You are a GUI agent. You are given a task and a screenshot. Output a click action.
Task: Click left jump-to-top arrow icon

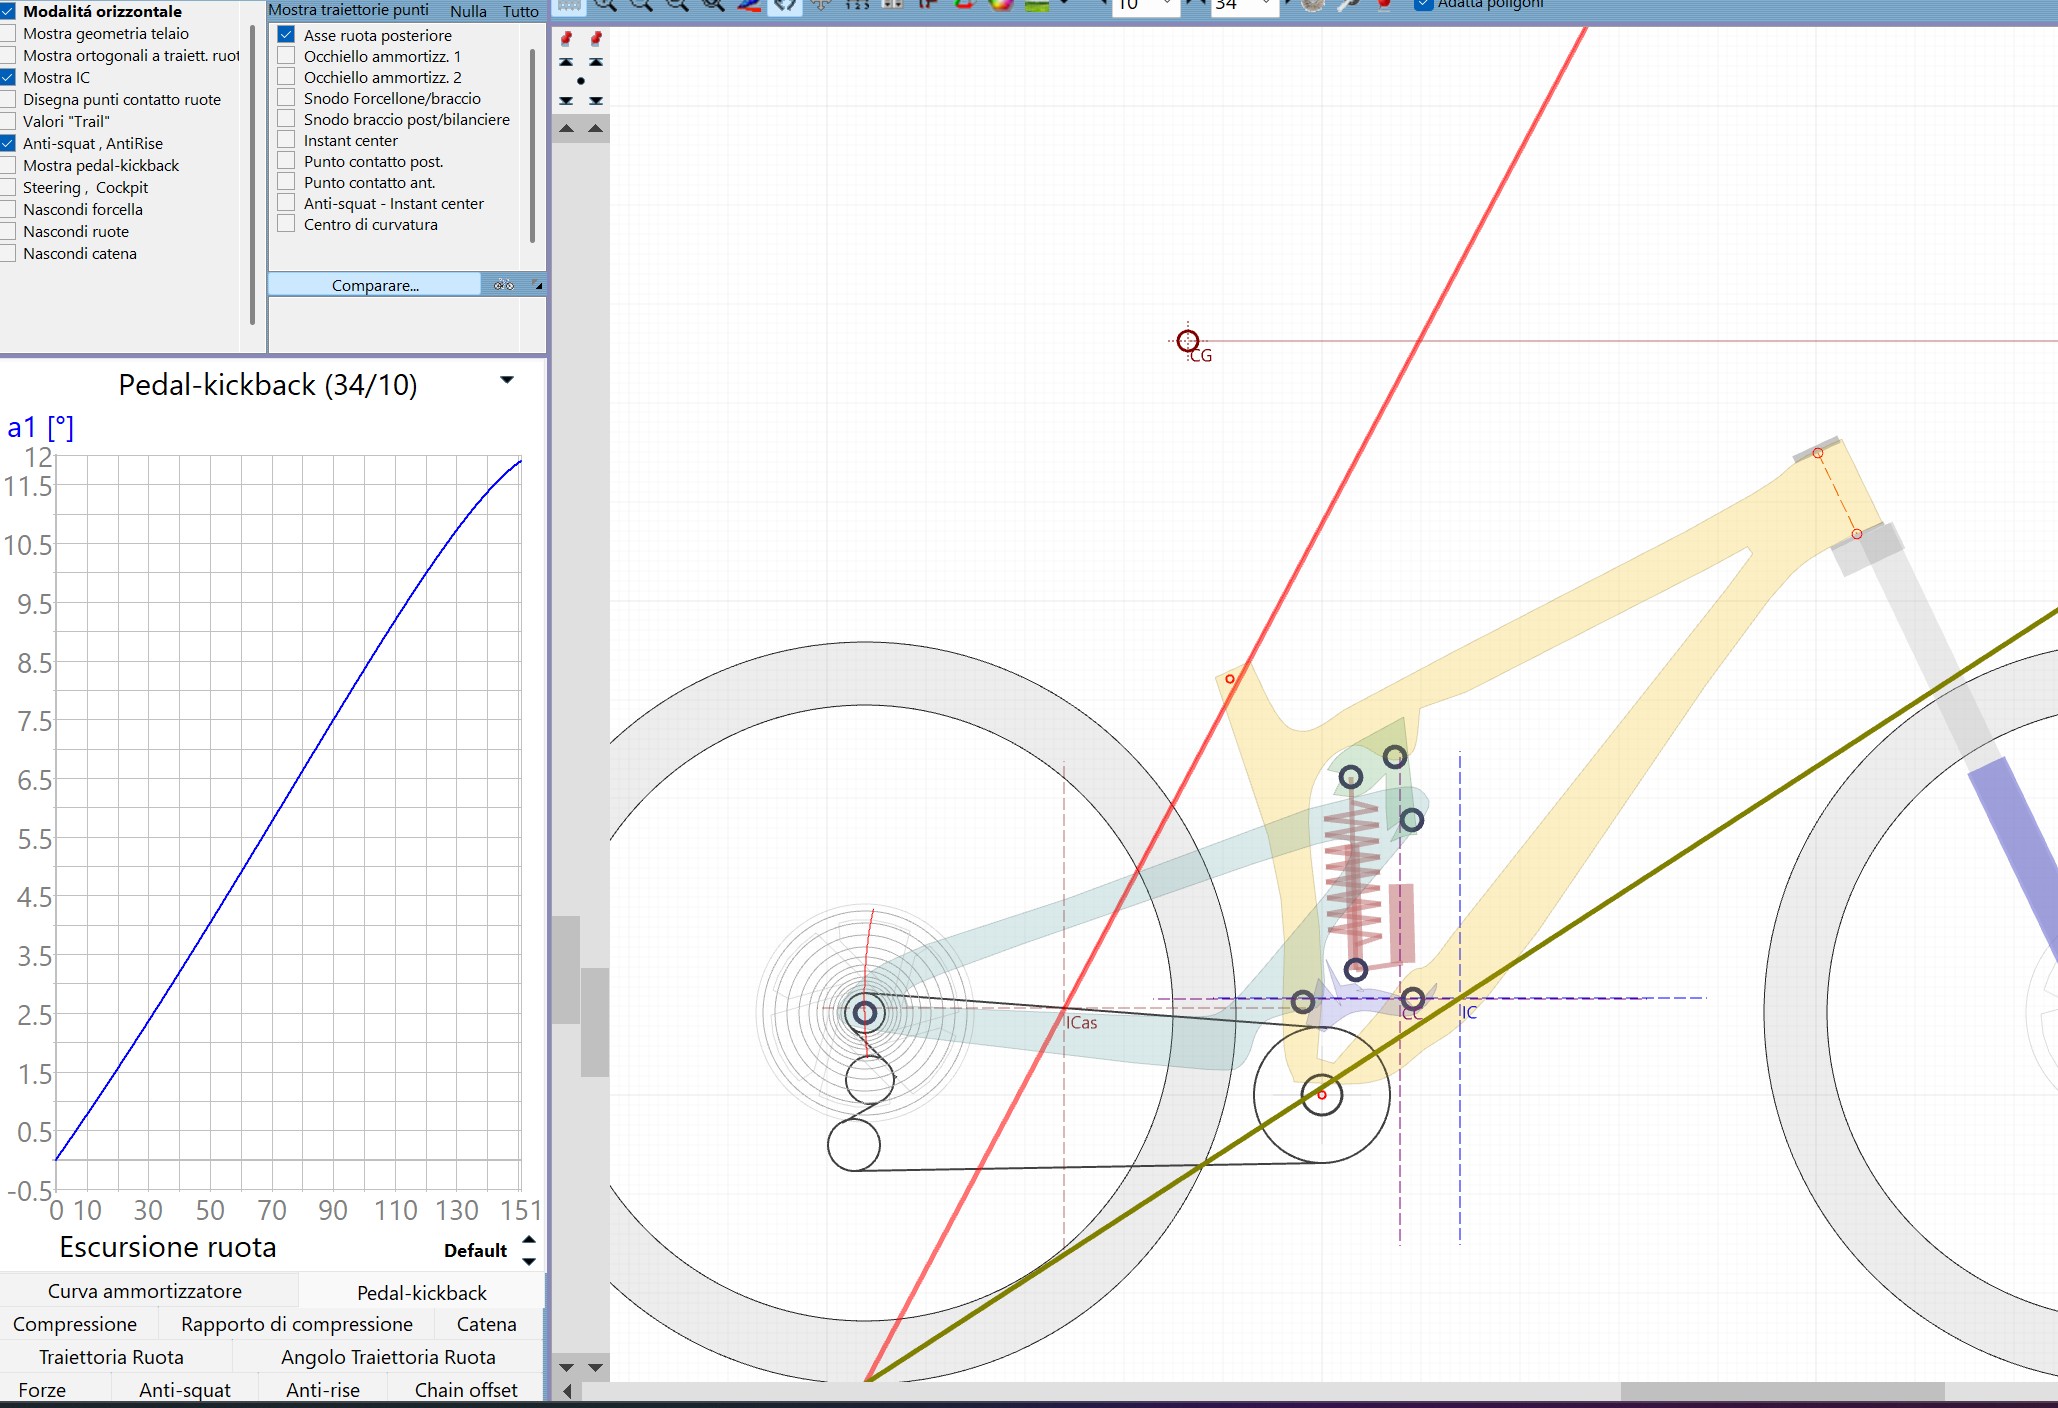point(566,62)
